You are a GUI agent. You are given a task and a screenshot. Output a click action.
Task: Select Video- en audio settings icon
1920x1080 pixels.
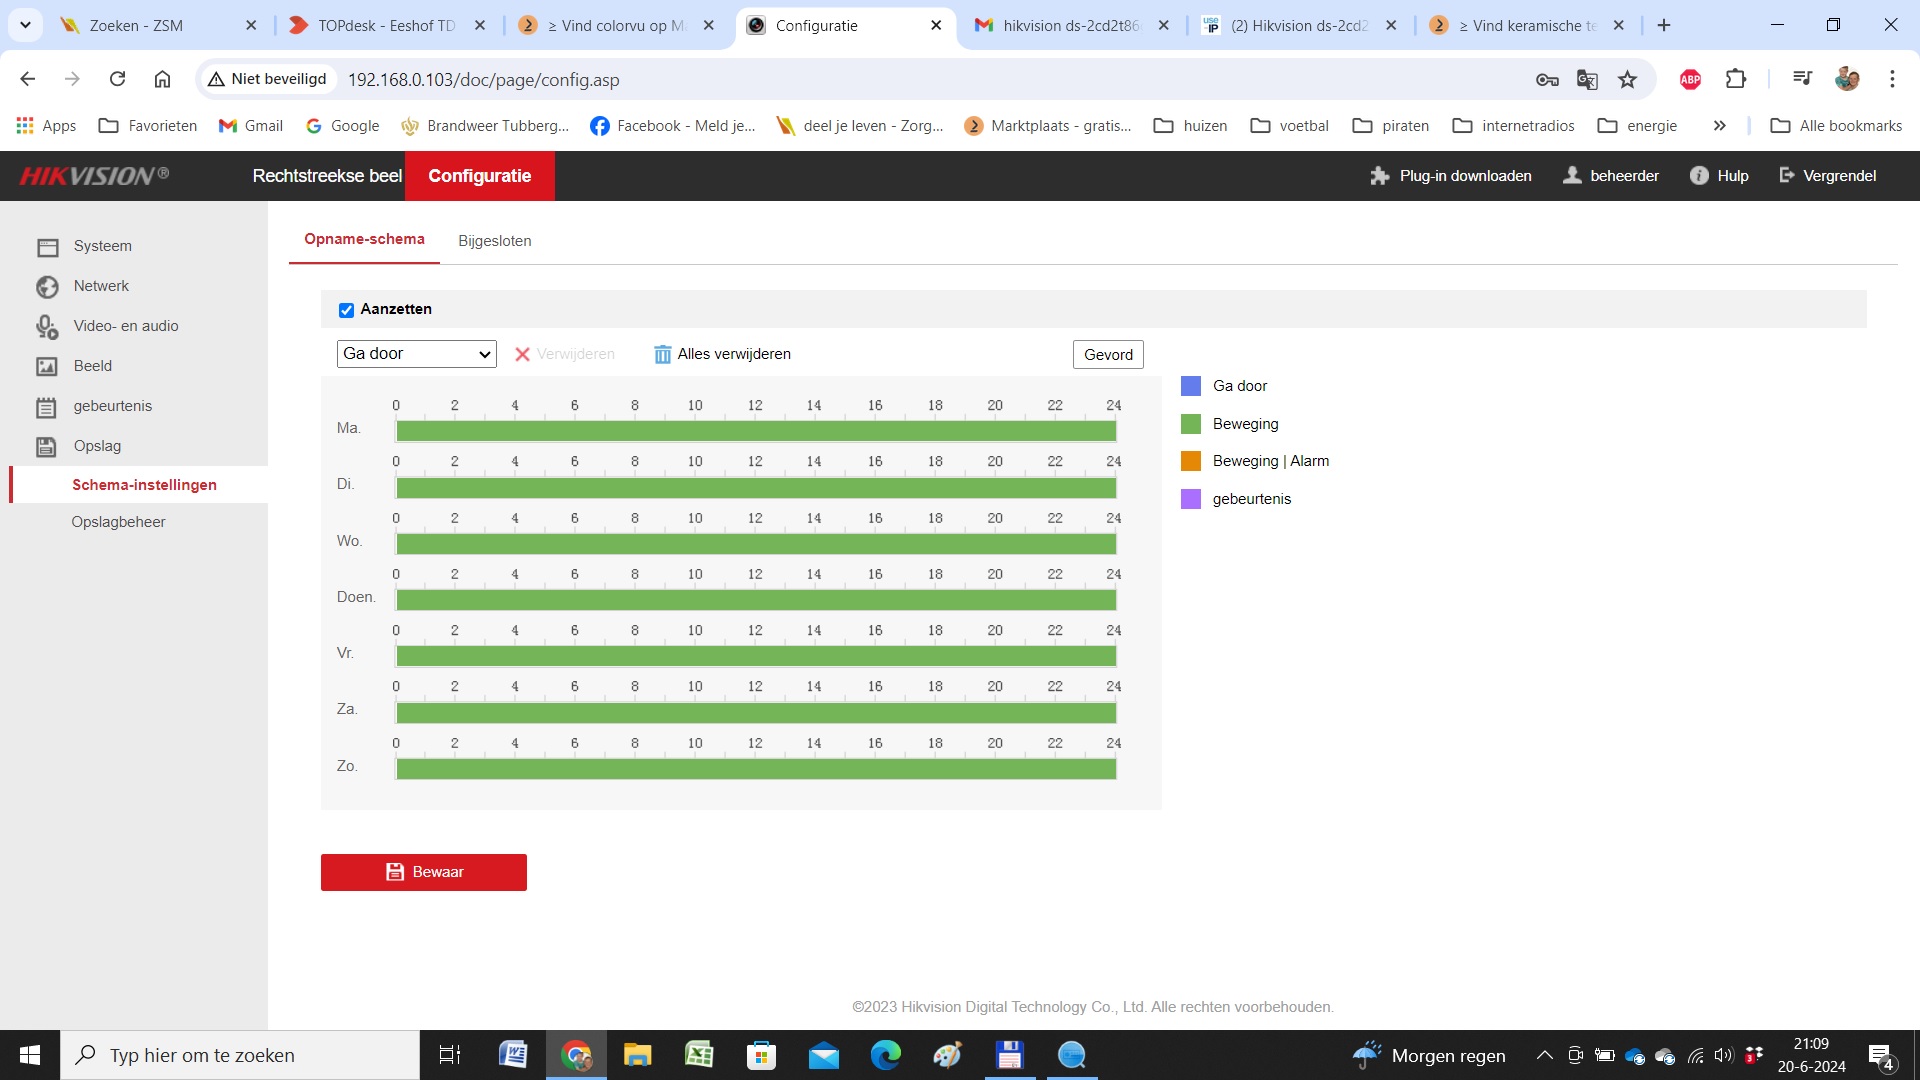(47, 327)
